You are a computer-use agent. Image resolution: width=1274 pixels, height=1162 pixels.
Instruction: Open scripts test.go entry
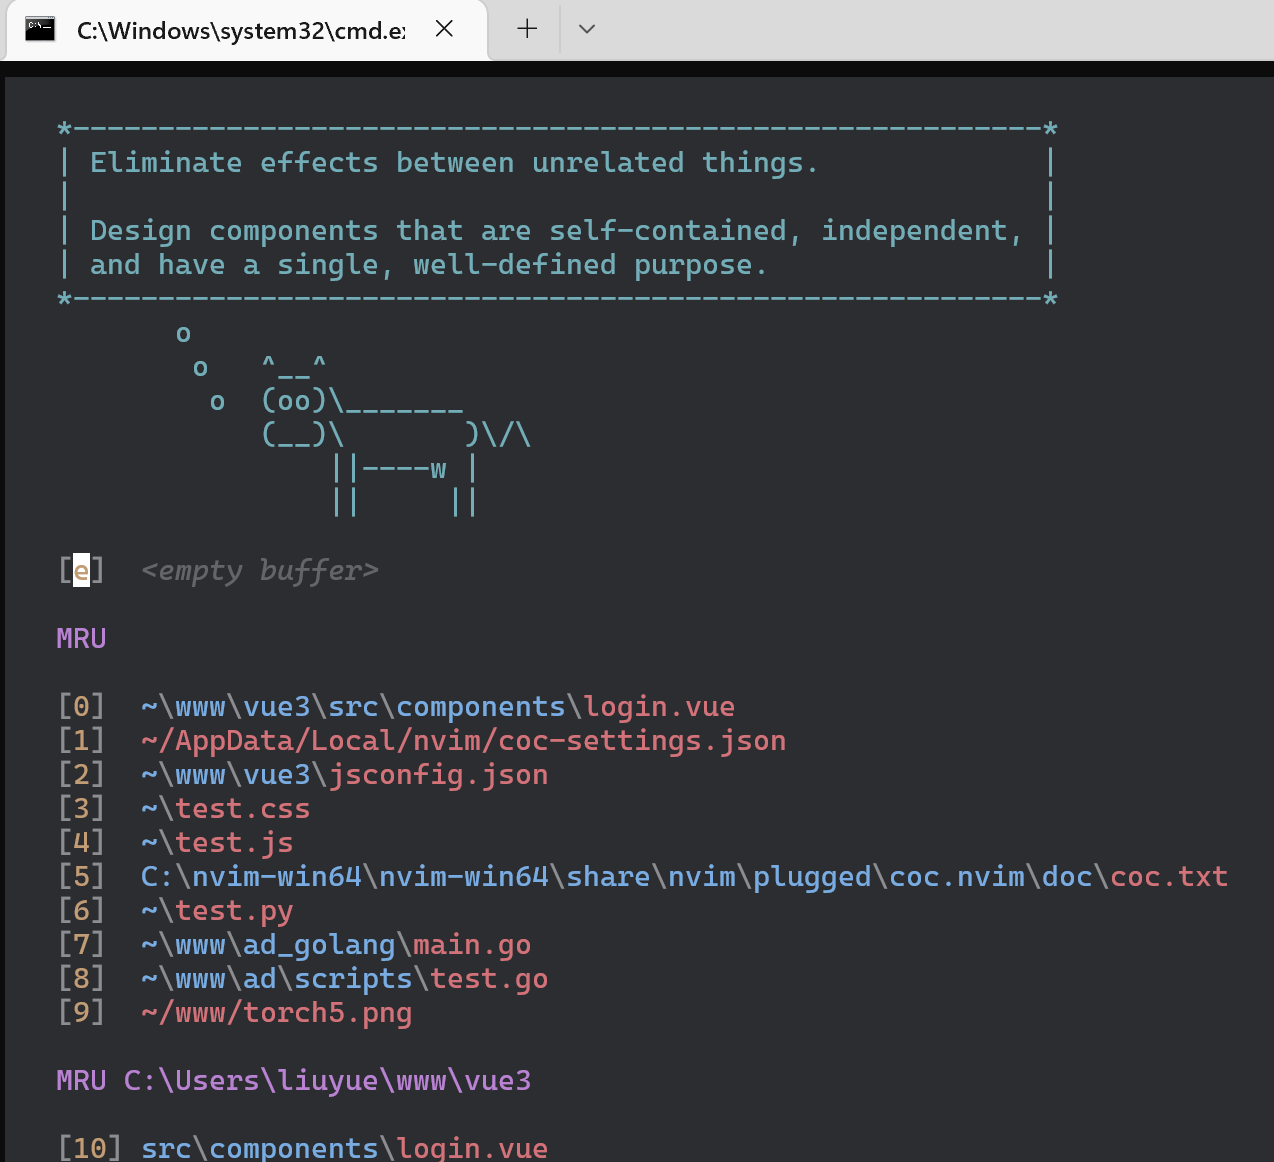(x=344, y=979)
